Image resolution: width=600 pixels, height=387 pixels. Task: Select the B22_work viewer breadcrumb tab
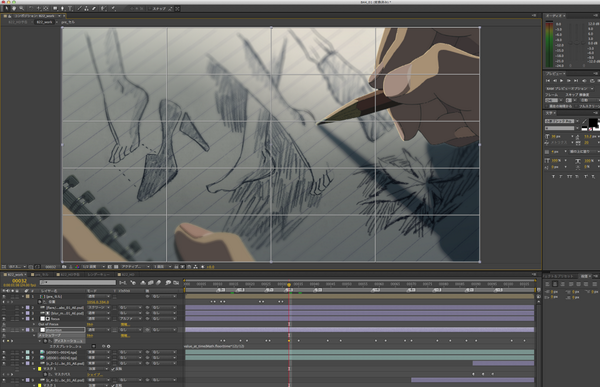(44, 22)
